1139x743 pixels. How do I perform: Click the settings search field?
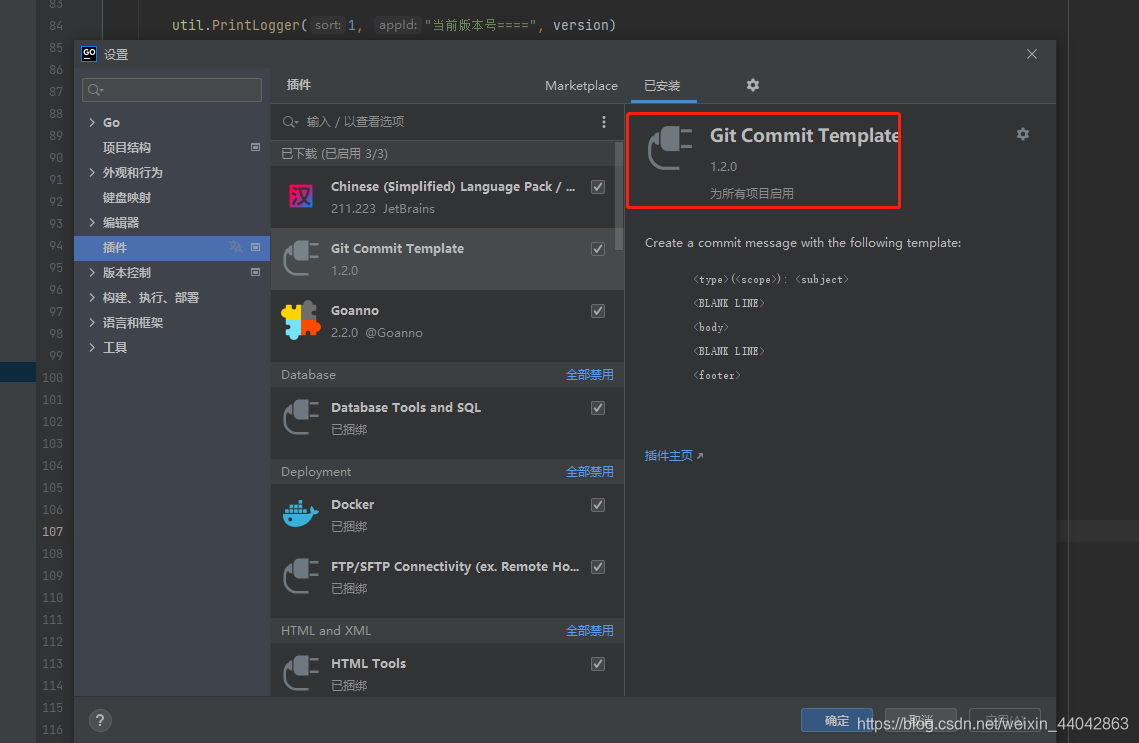[x=172, y=89]
